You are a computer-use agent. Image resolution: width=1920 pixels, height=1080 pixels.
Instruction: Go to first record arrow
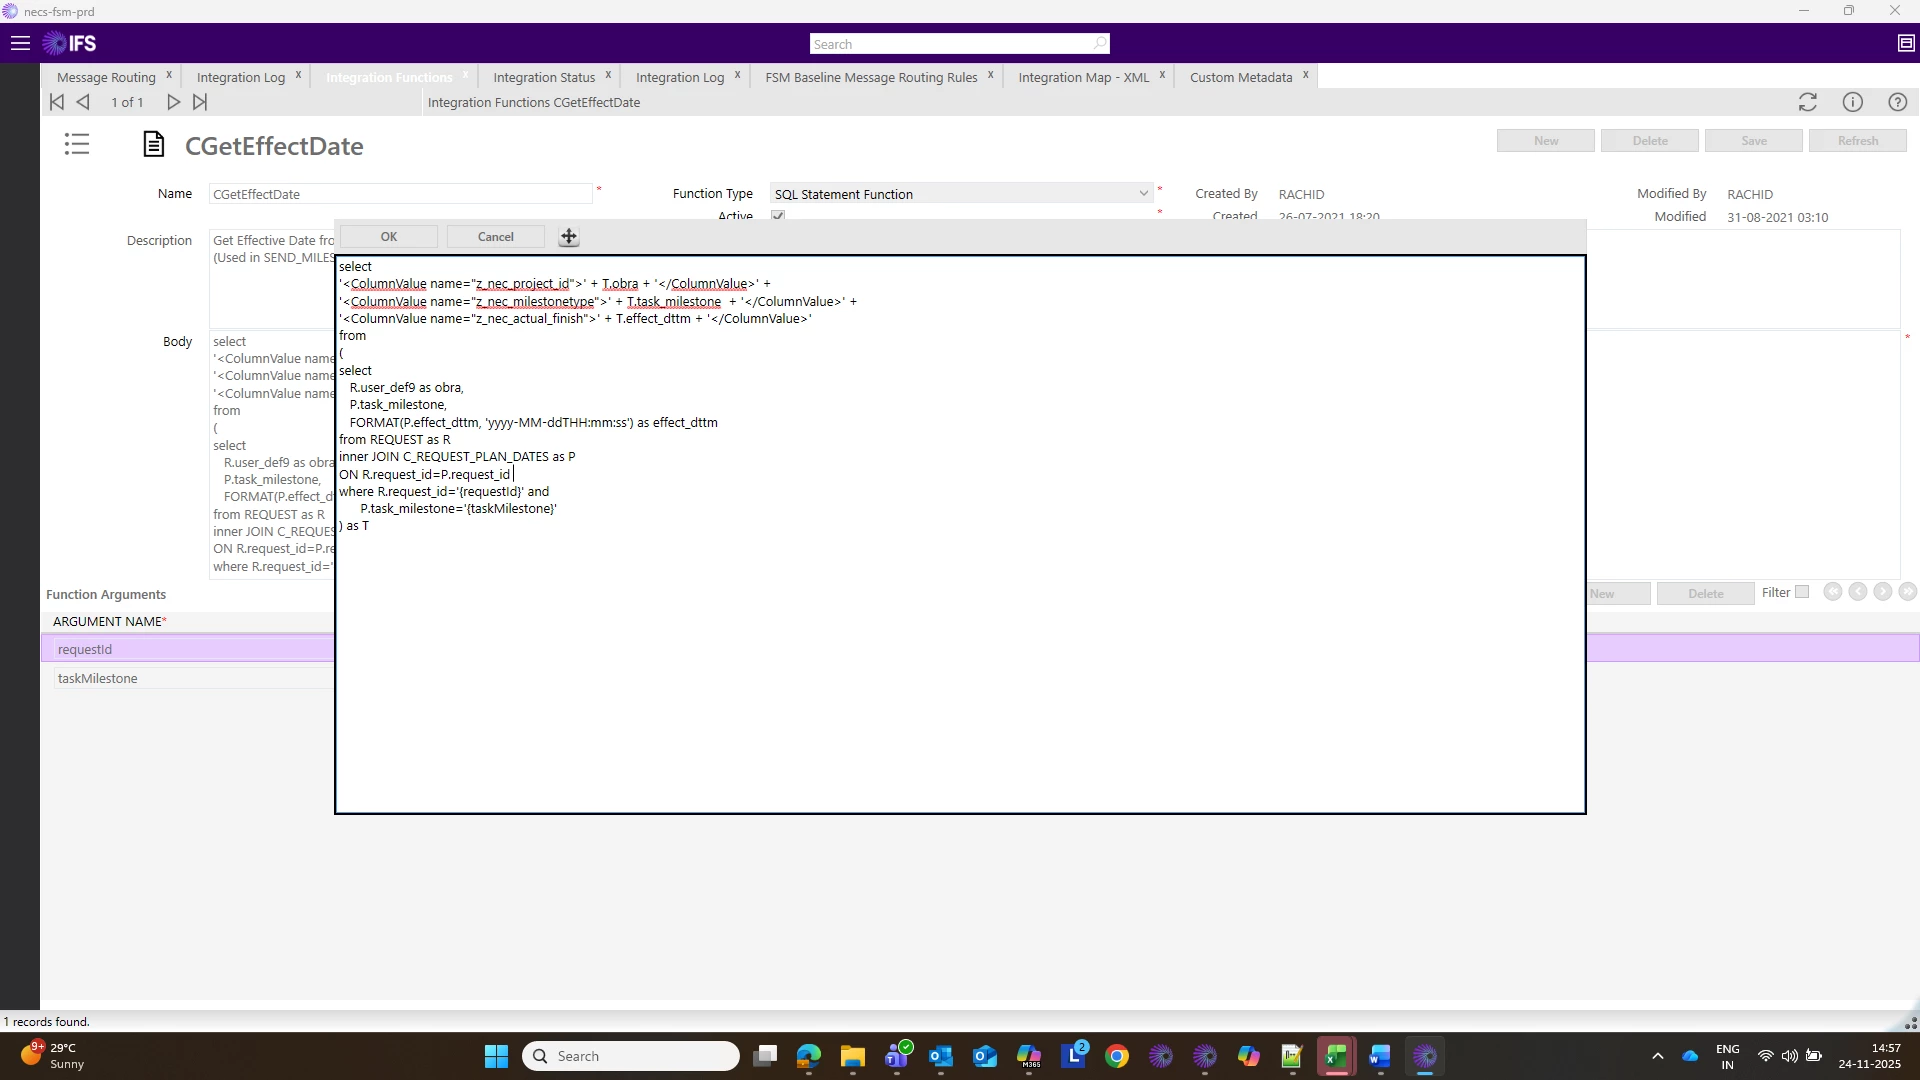[x=57, y=102]
